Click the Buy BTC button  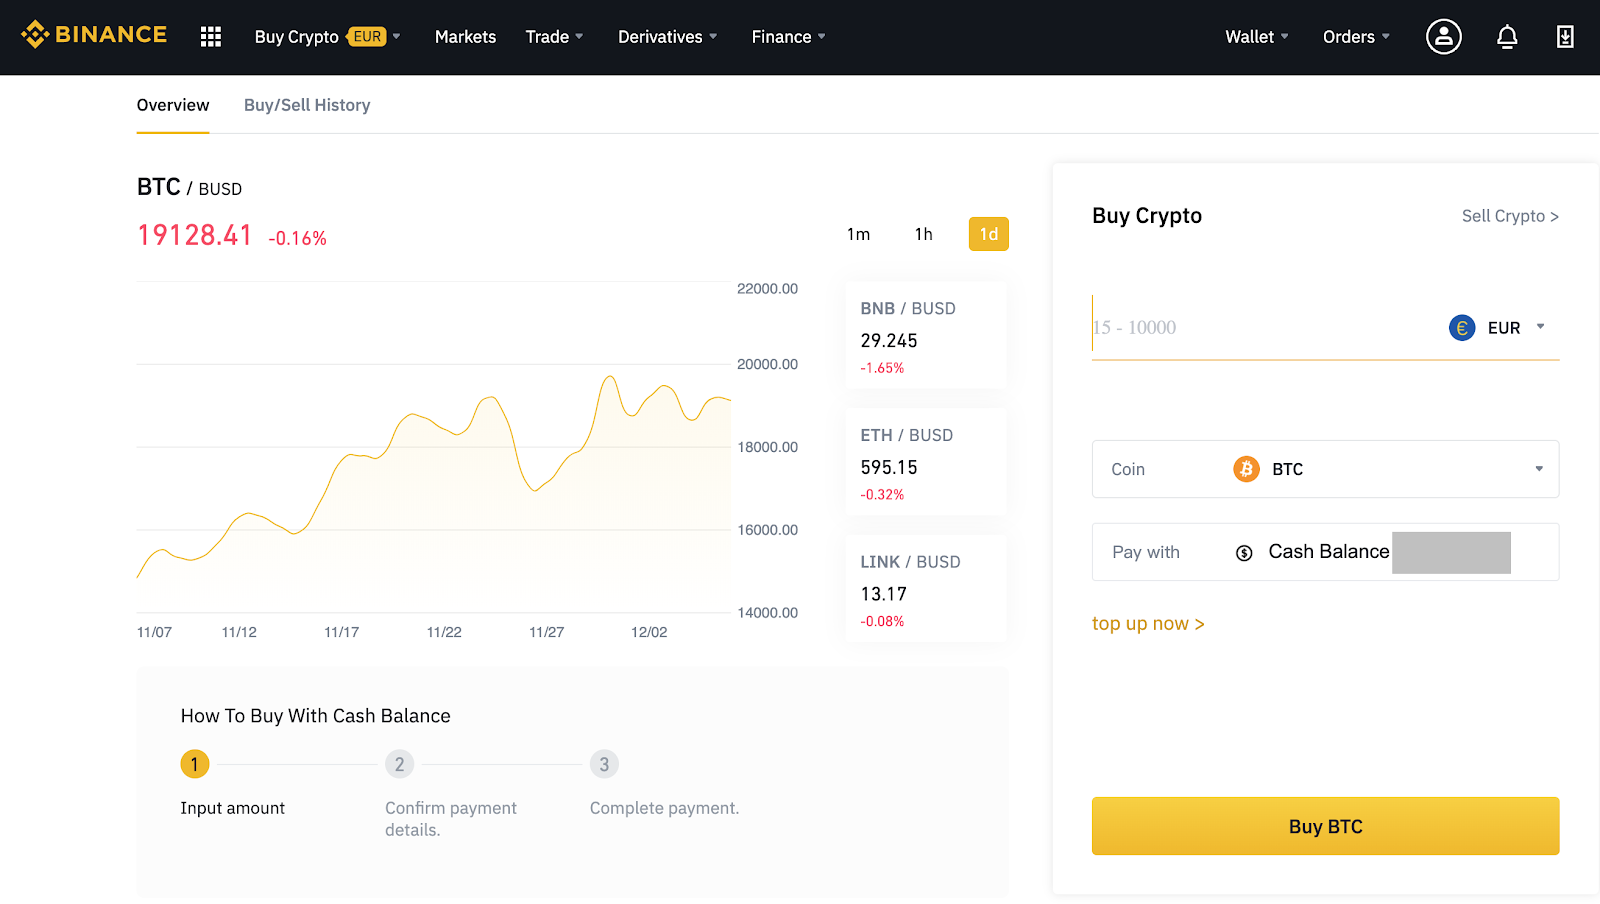[1325, 826]
